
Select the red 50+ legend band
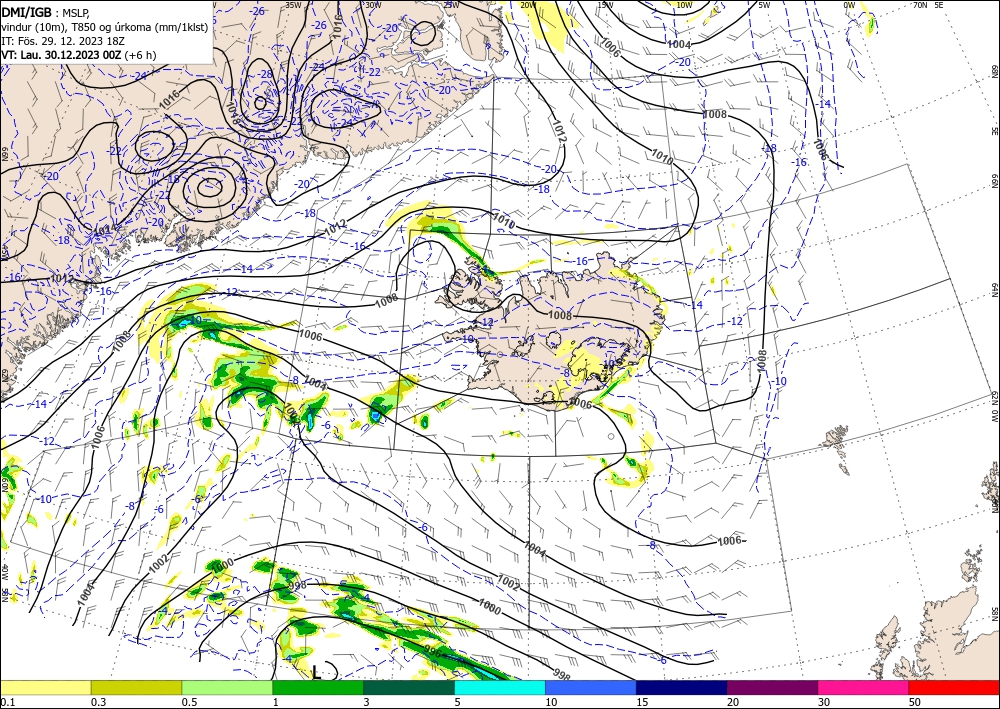click(x=954, y=687)
